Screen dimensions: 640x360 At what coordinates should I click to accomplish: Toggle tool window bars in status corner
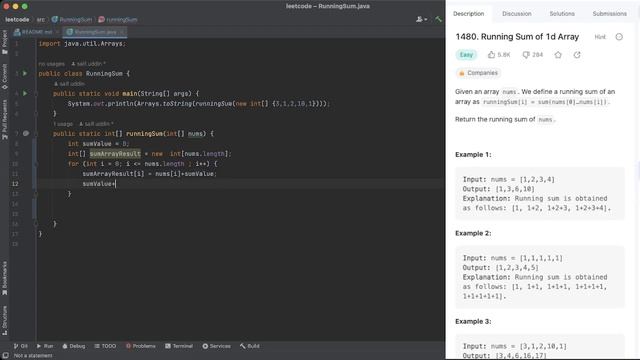pyautogui.click(x=5, y=356)
